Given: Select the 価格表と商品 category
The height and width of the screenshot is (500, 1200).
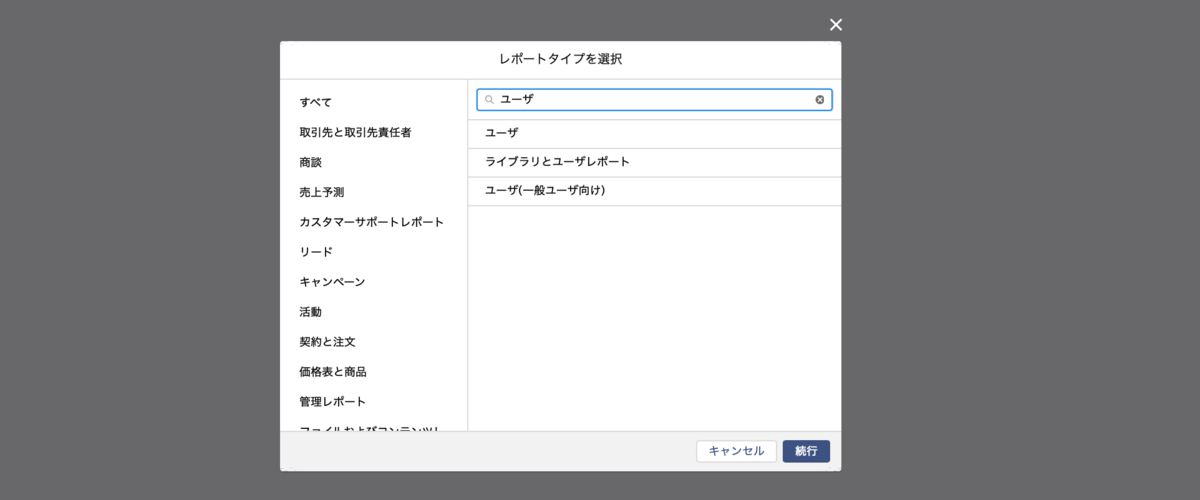Looking at the screenshot, I should tap(332, 372).
